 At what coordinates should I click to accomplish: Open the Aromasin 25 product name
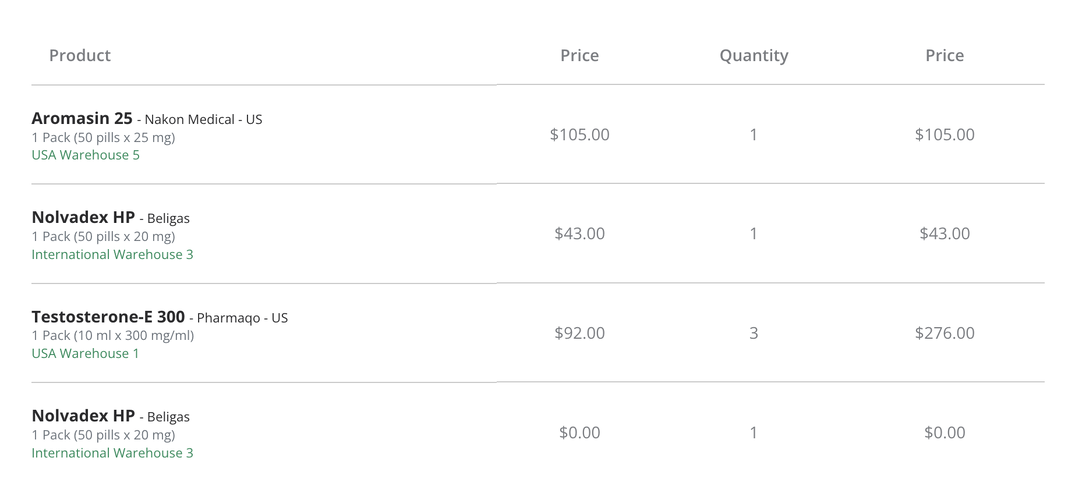[82, 118]
